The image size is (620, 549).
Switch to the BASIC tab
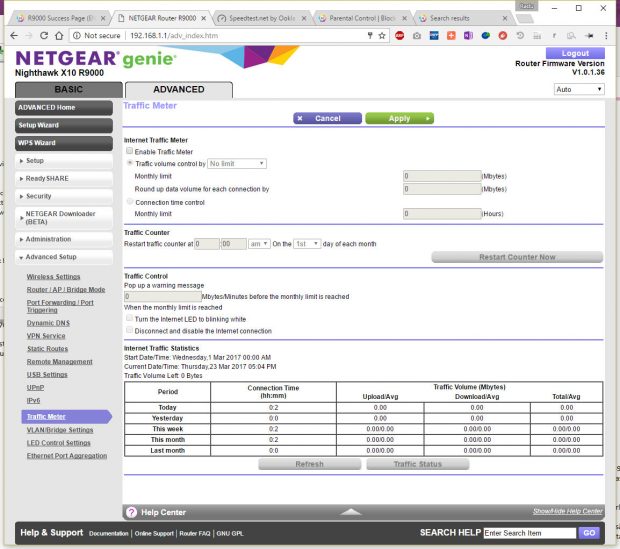61,89
